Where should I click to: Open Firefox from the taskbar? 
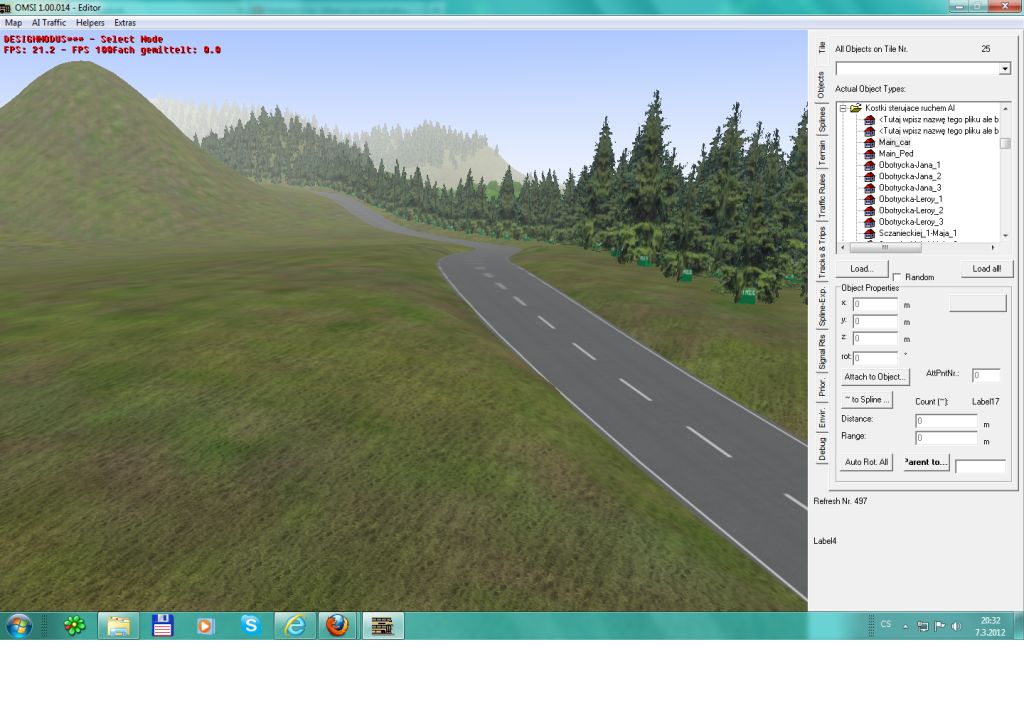[x=337, y=626]
